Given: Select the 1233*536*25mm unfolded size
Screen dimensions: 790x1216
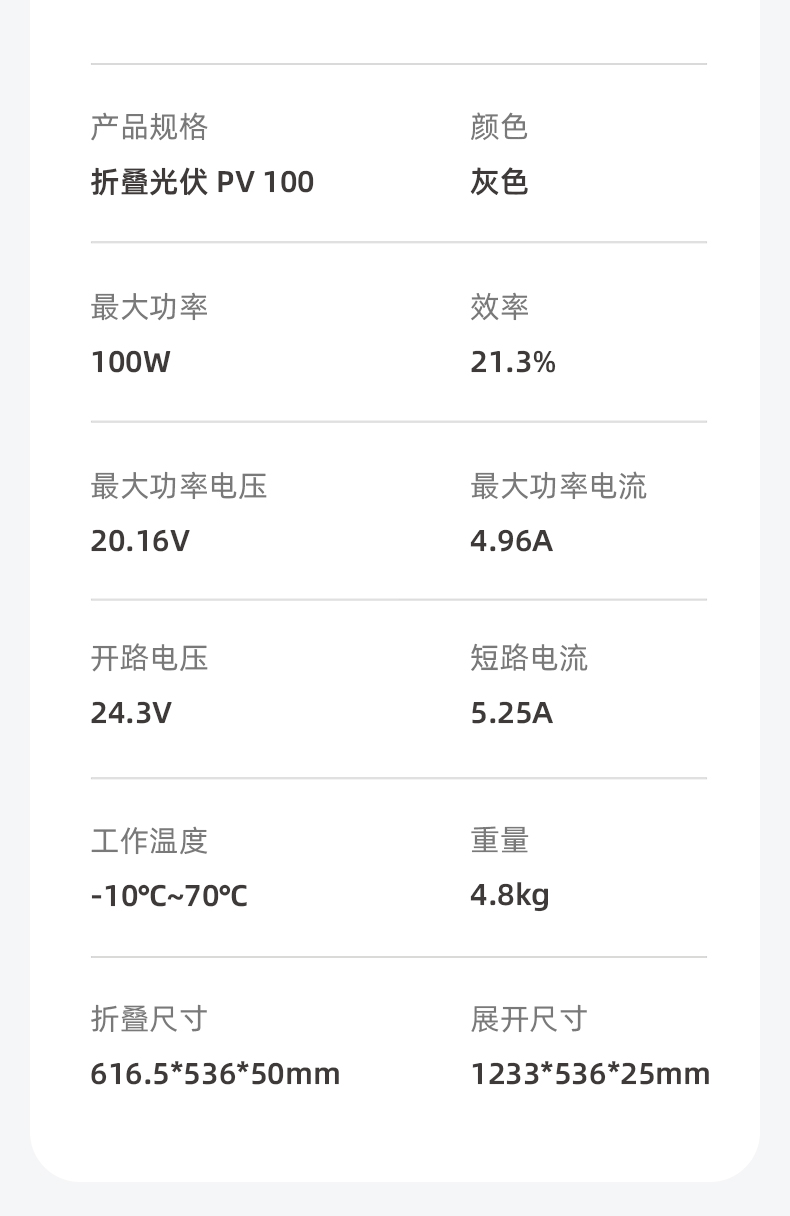Looking at the screenshot, I should point(590,1074).
